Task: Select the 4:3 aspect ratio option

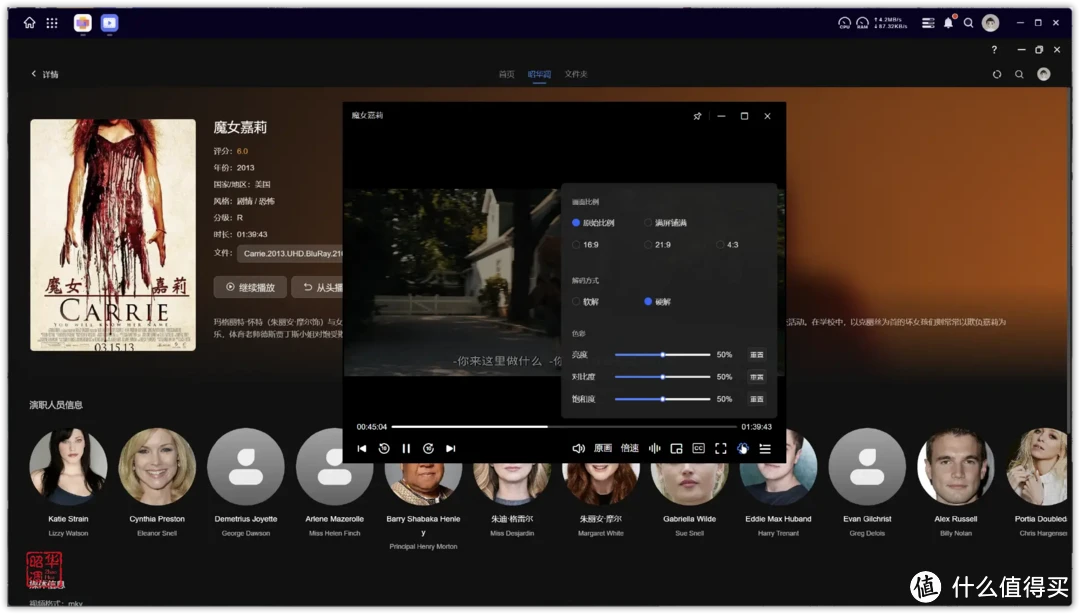Action: [x=719, y=244]
